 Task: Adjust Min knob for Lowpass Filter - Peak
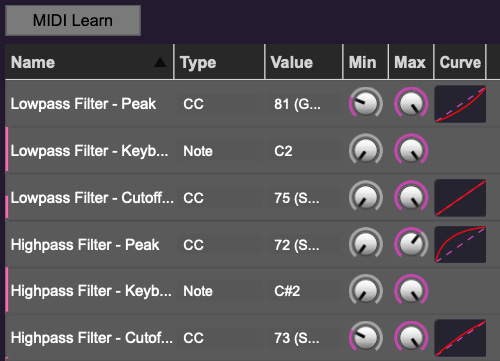tap(366, 103)
